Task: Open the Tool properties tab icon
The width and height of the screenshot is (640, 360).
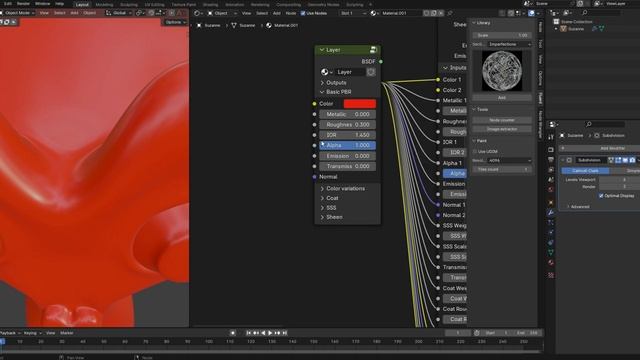Action: click(x=551, y=137)
